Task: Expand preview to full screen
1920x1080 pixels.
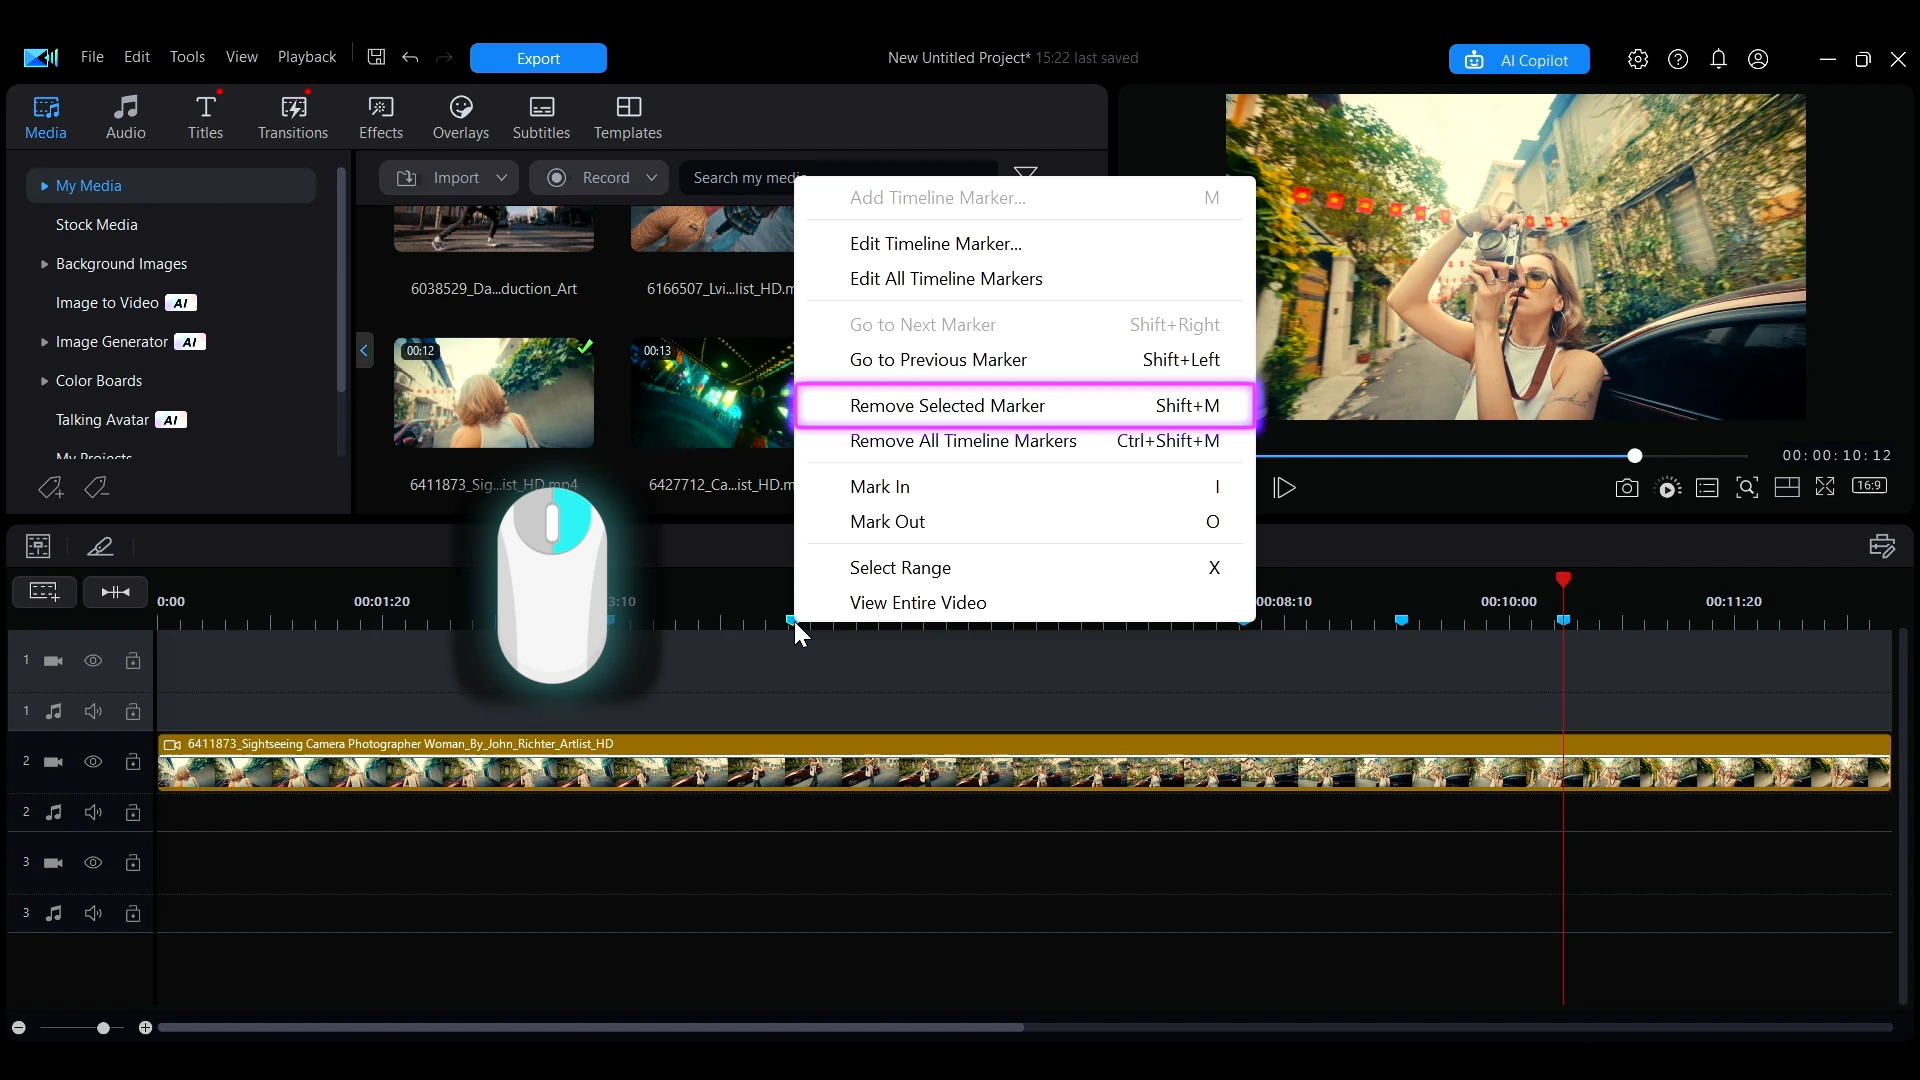Action: (x=1825, y=486)
